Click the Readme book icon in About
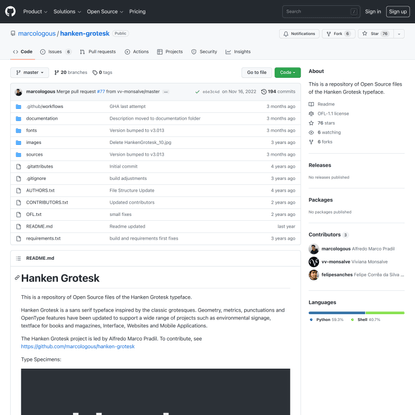This screenshot has height=415, width=415. coord(311,104)
